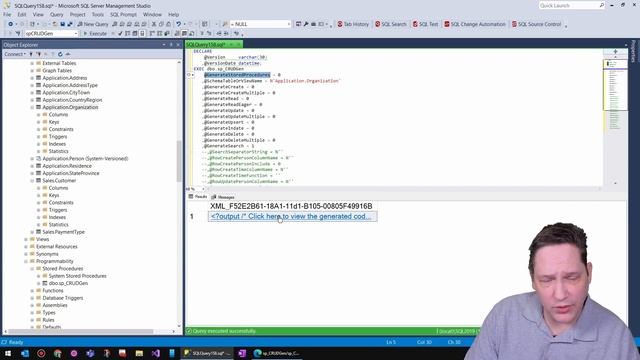Switch to the Messages tab
640x360 pixels.
(223, 197)
